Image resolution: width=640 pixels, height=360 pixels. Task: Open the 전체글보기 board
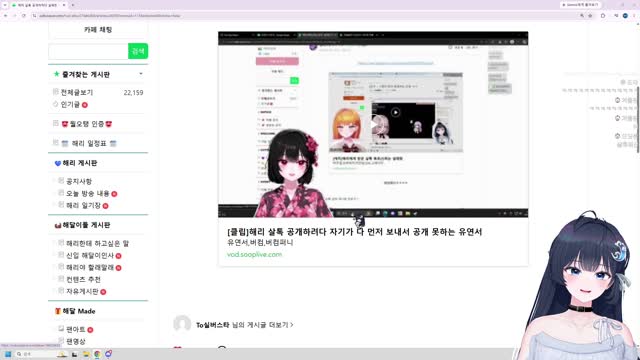point(77,93)
